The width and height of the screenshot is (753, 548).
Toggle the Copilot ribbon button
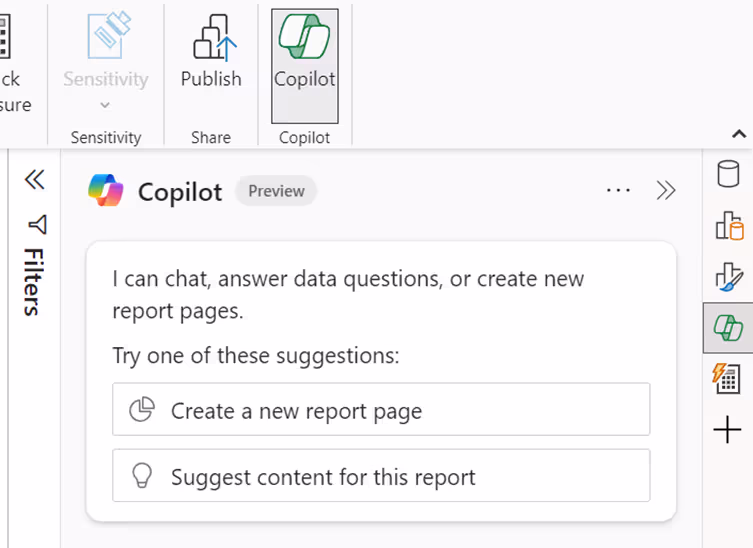click(x=304, y=66)
